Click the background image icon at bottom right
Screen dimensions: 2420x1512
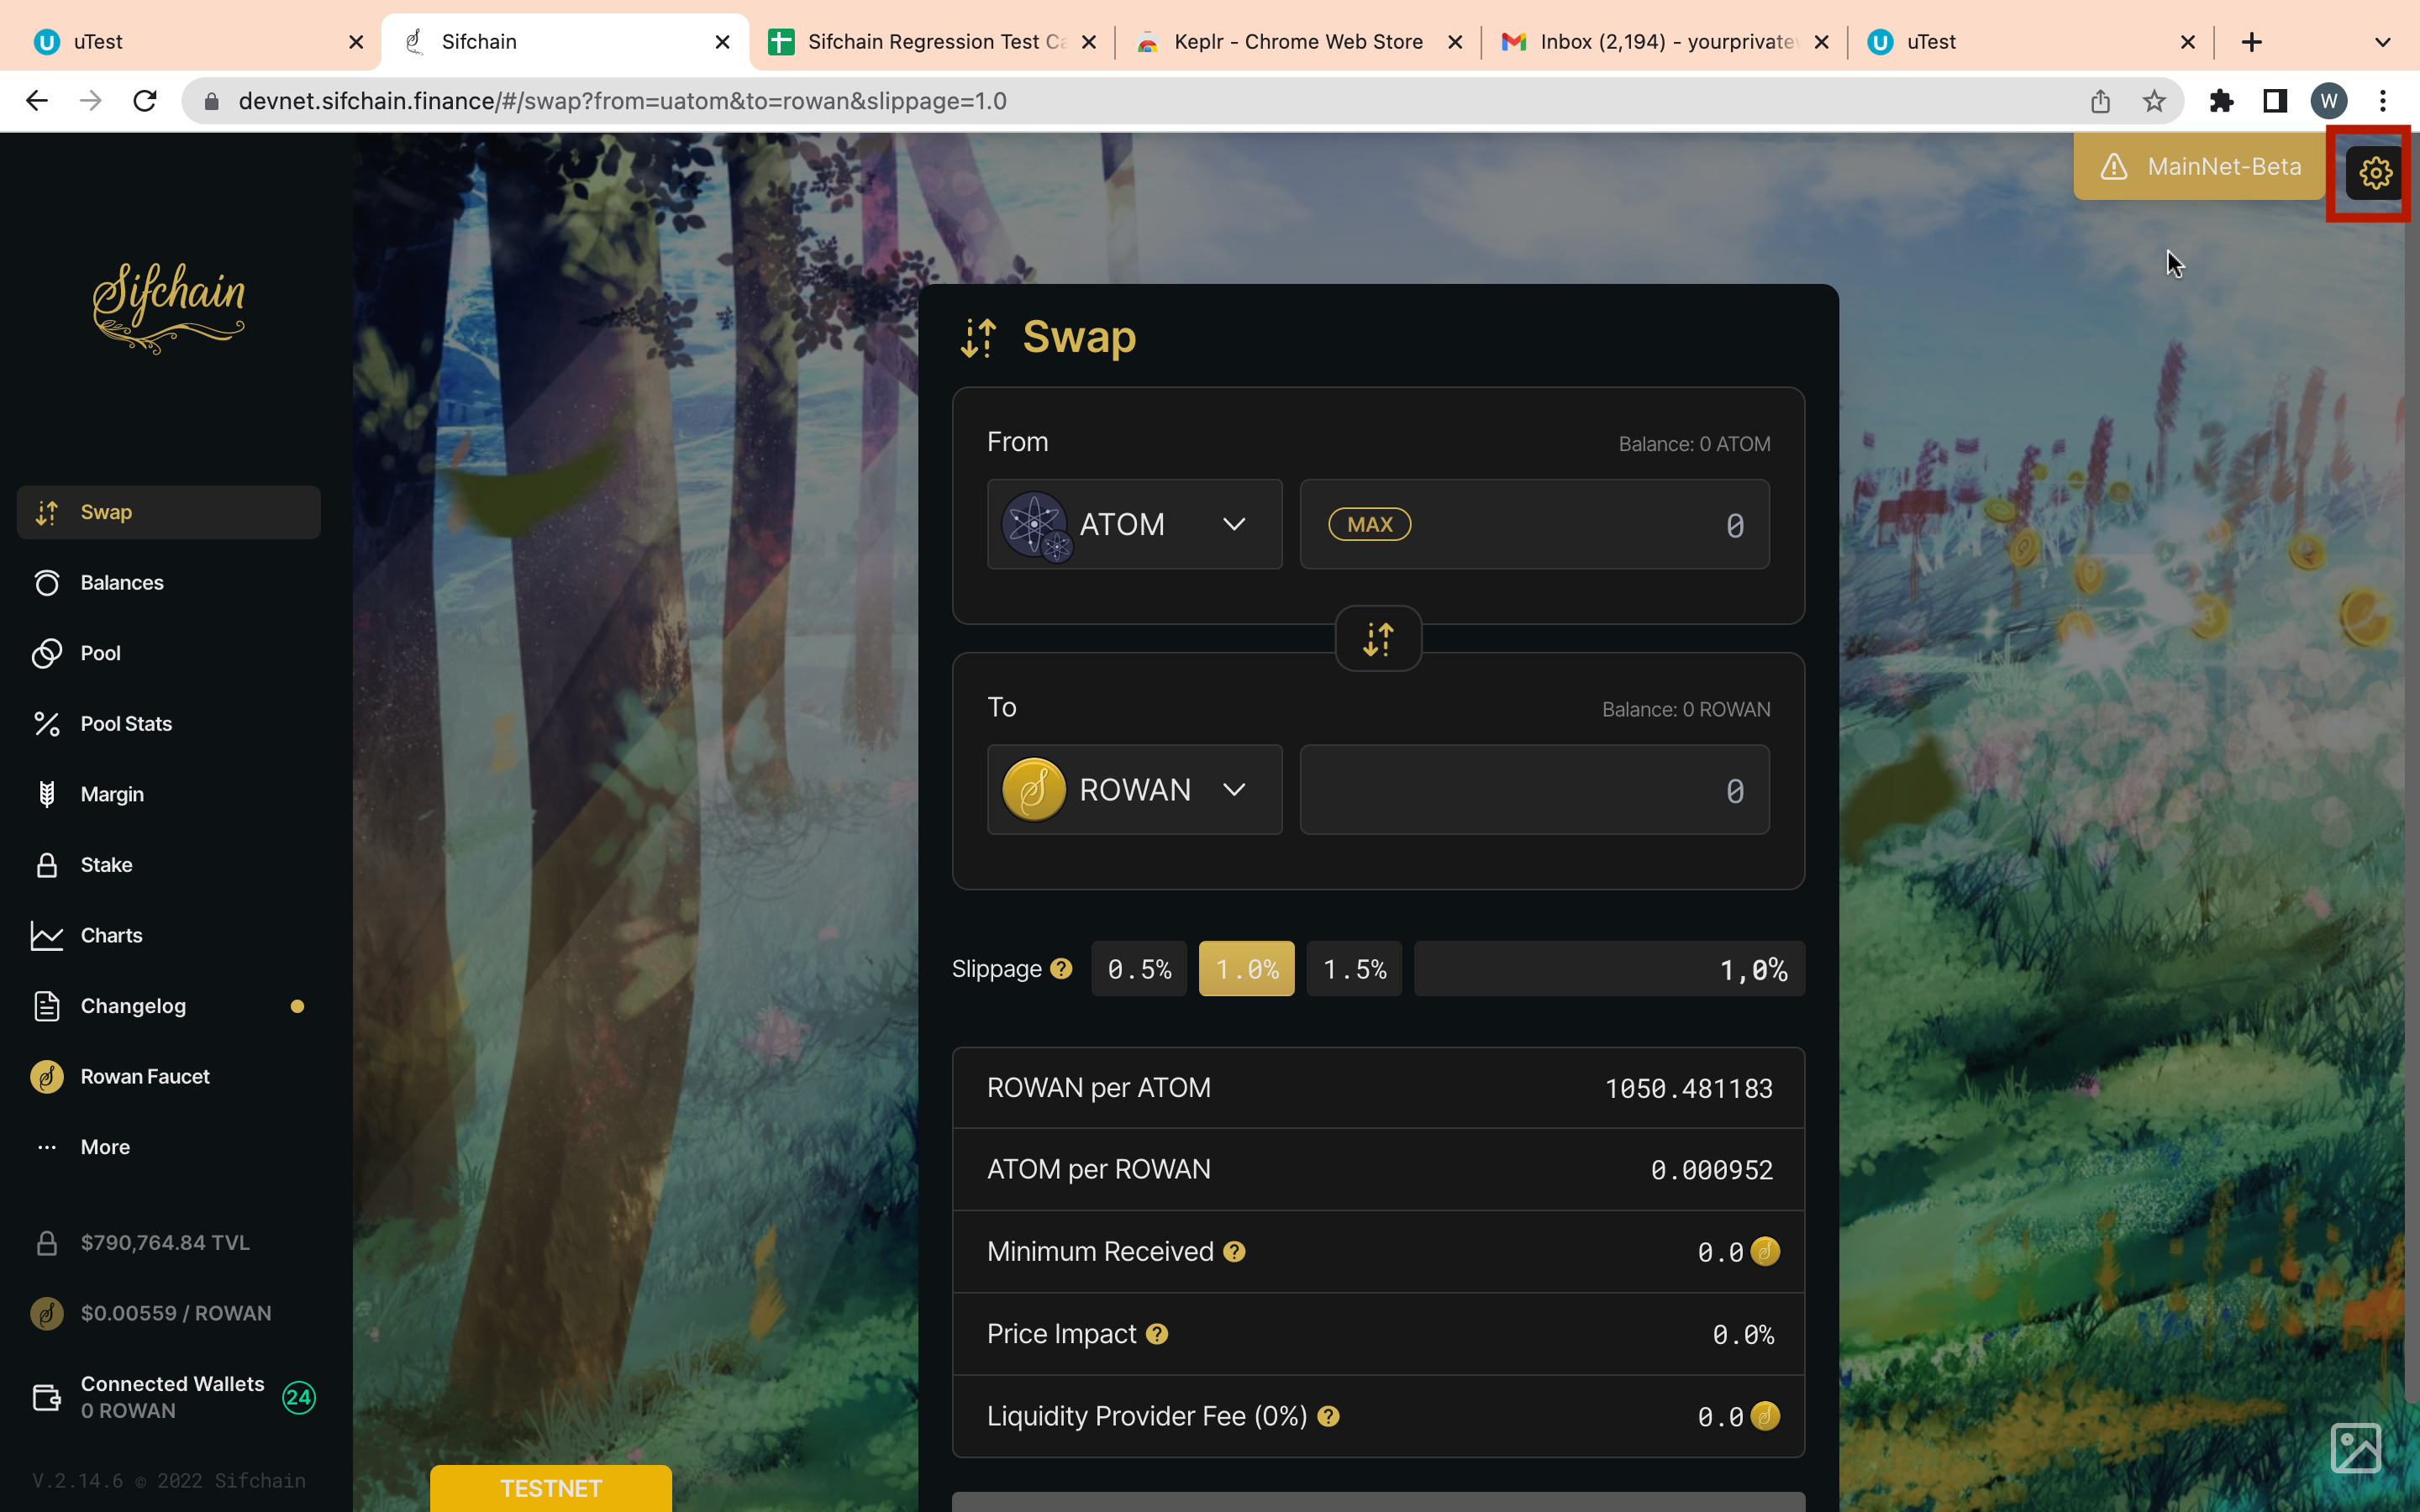2355,1447
